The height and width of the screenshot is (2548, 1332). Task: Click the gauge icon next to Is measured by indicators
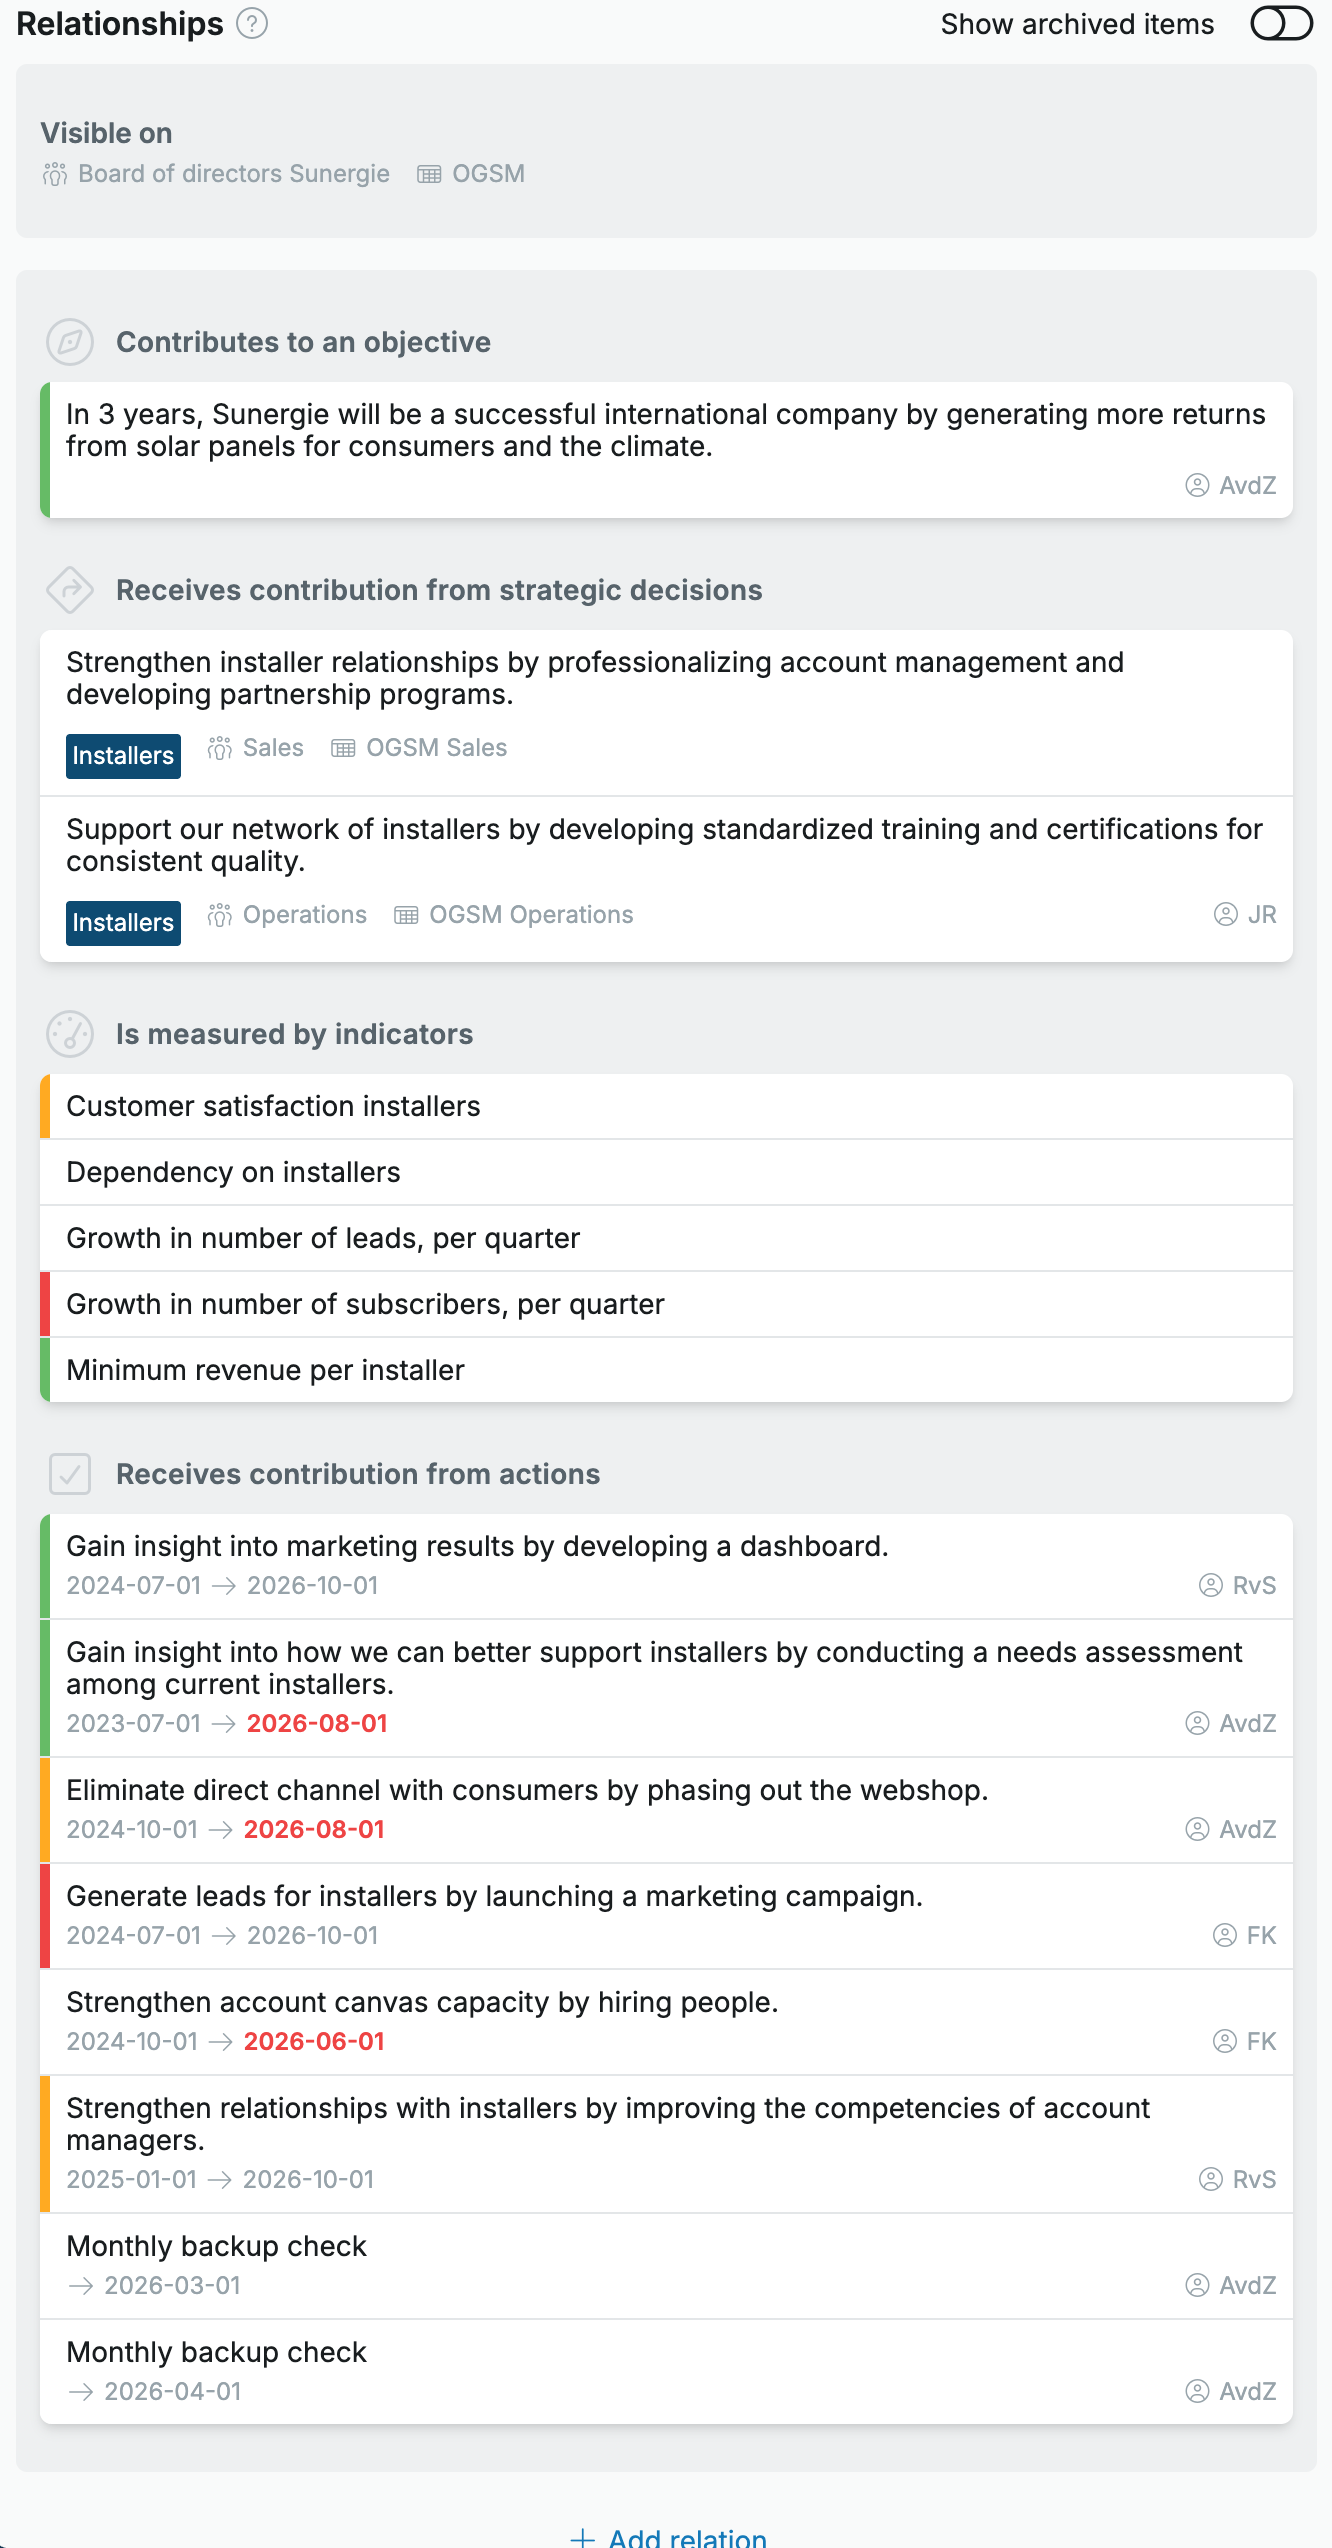pyautogui.click(x=70, y=1034)
